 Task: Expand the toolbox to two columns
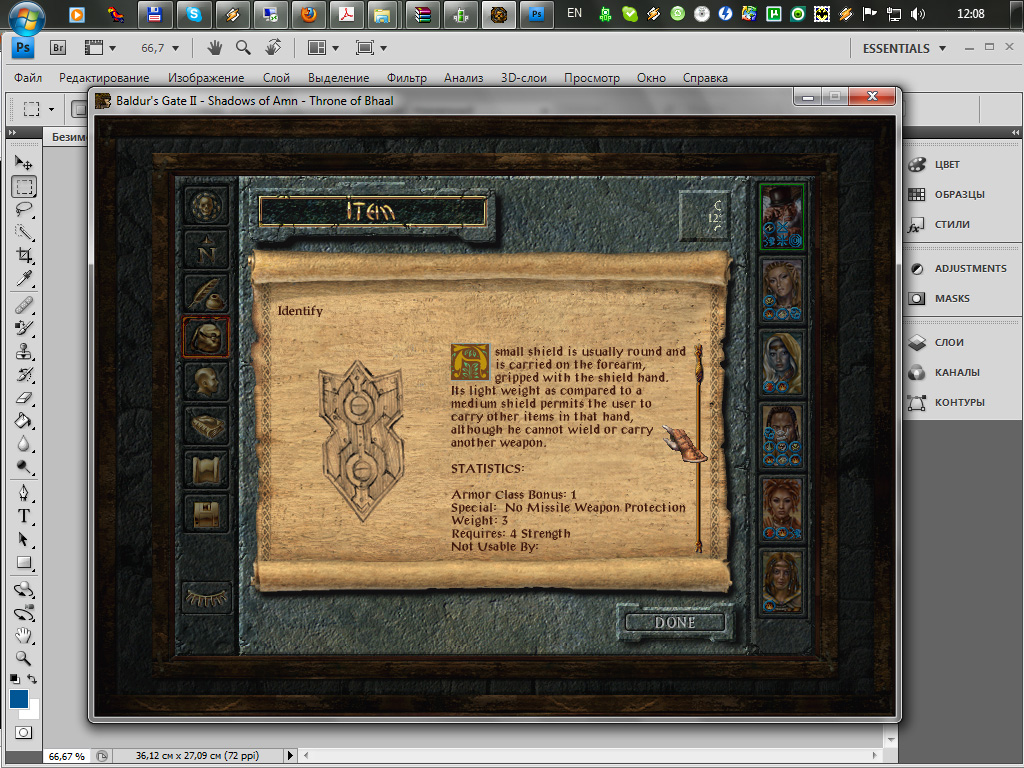coord(12,133)
